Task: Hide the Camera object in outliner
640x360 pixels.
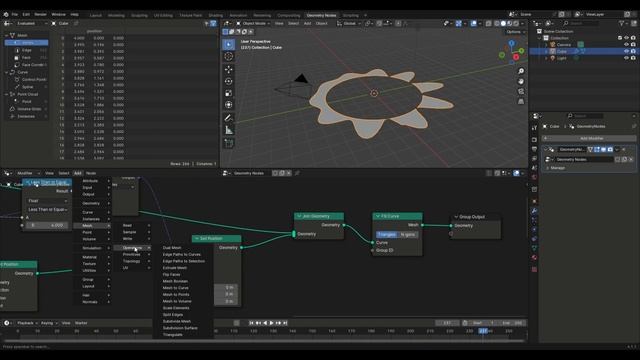Action: [x=626, y=44]
